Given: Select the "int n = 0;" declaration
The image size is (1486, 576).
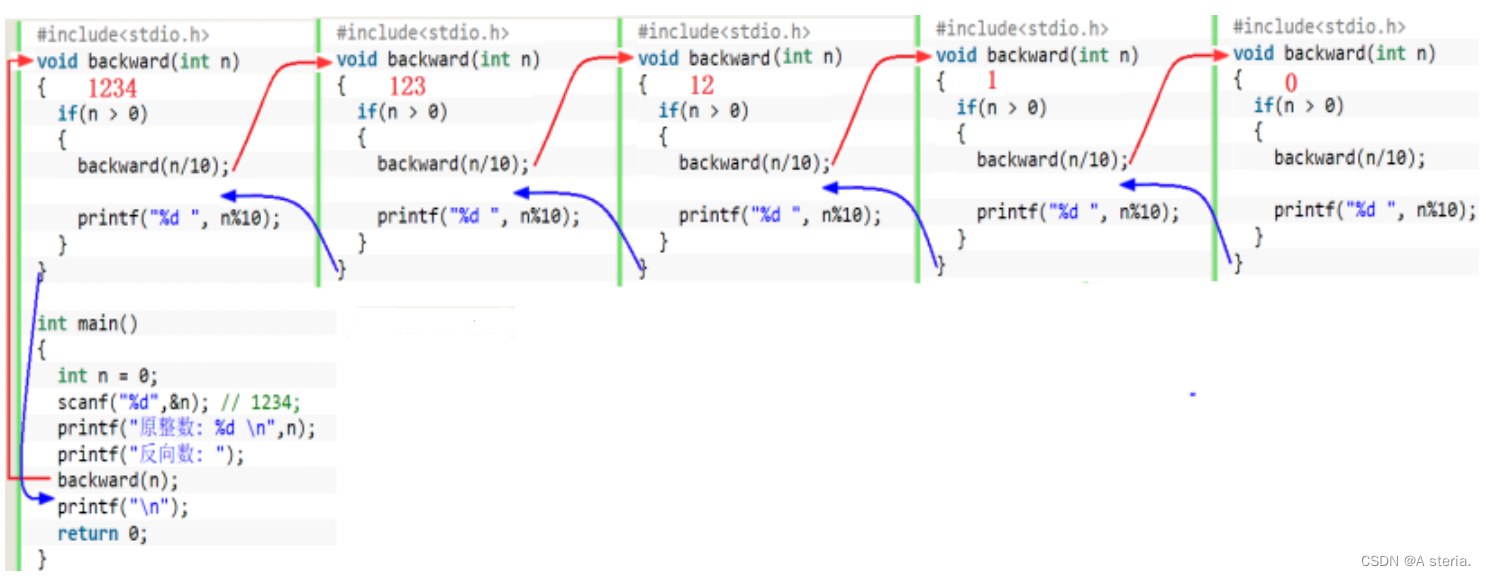Looking at the screenshot, I should [108, 376].
